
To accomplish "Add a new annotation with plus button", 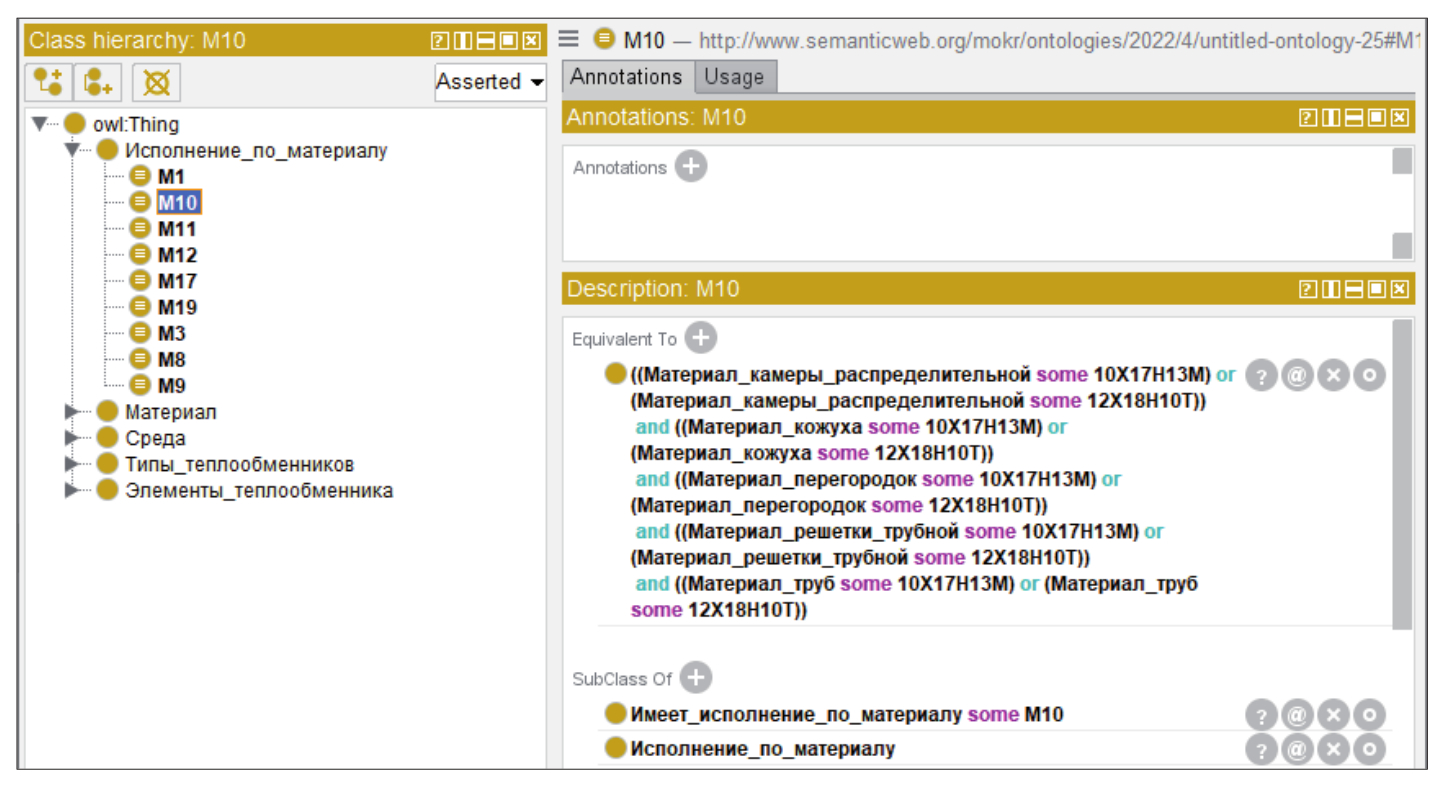I will pos(690,167).
